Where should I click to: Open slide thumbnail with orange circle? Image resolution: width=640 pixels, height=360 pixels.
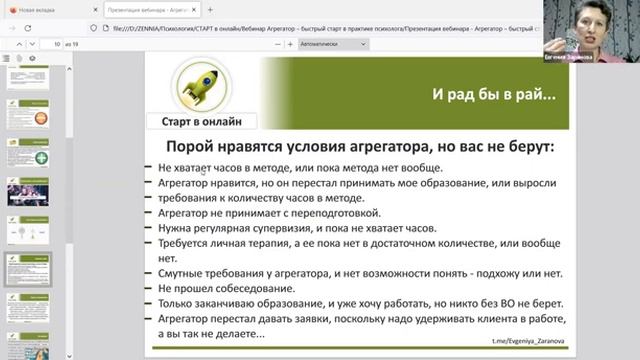(x=28, y=114)
